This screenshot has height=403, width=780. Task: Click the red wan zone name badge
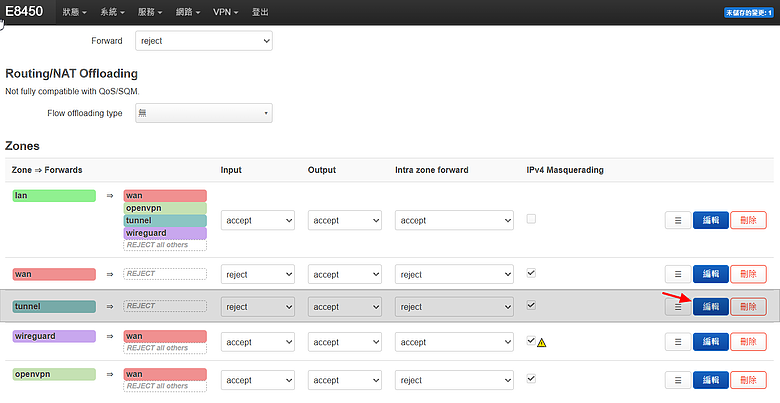[54, 274]
